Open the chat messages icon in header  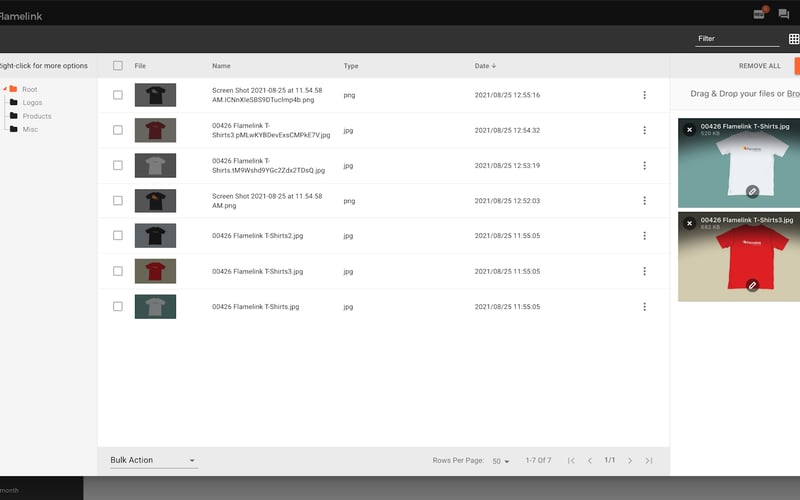click(x=784, y=14)
